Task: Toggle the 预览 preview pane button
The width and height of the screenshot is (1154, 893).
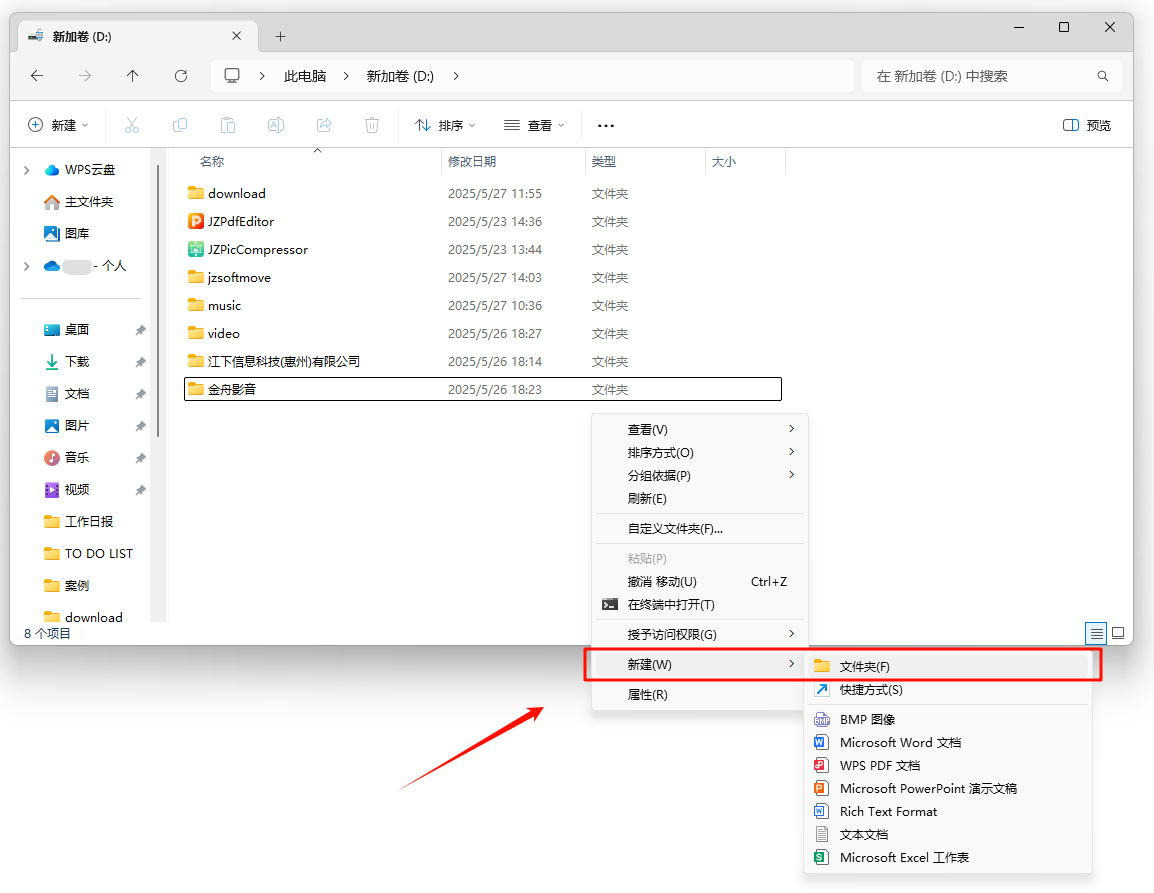Action: pos(1087,125)
